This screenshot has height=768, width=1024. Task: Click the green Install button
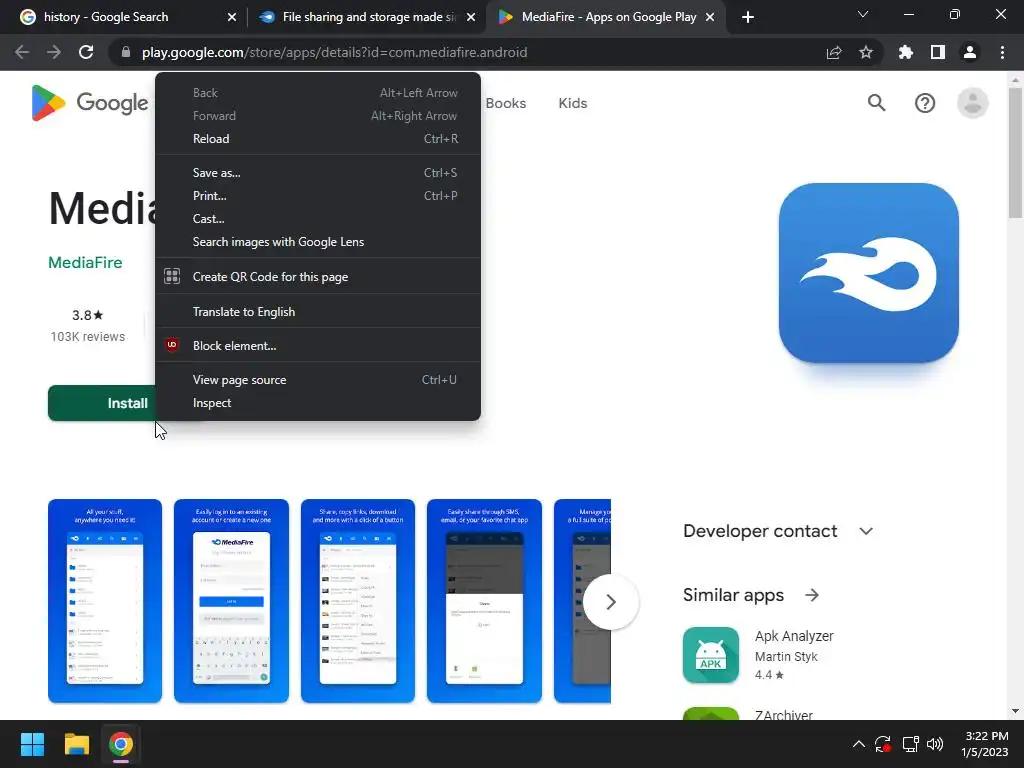click(x=102, y=403)
